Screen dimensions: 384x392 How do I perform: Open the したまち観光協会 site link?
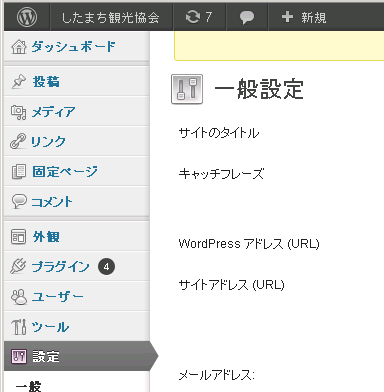111,17
